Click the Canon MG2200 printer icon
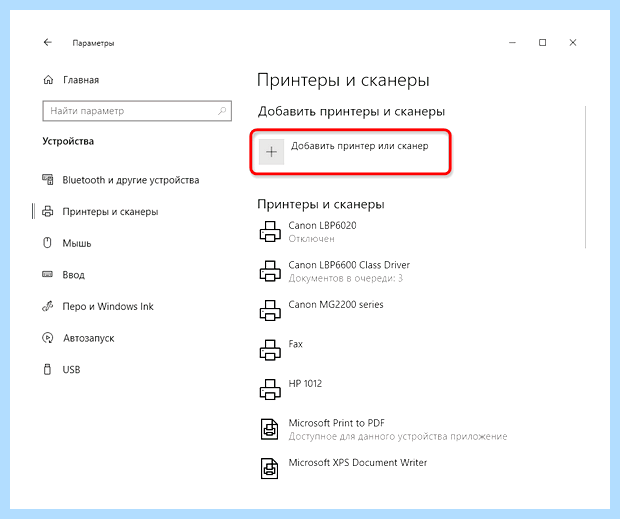This screenshot has width=620, height=519. click(270, 311)
